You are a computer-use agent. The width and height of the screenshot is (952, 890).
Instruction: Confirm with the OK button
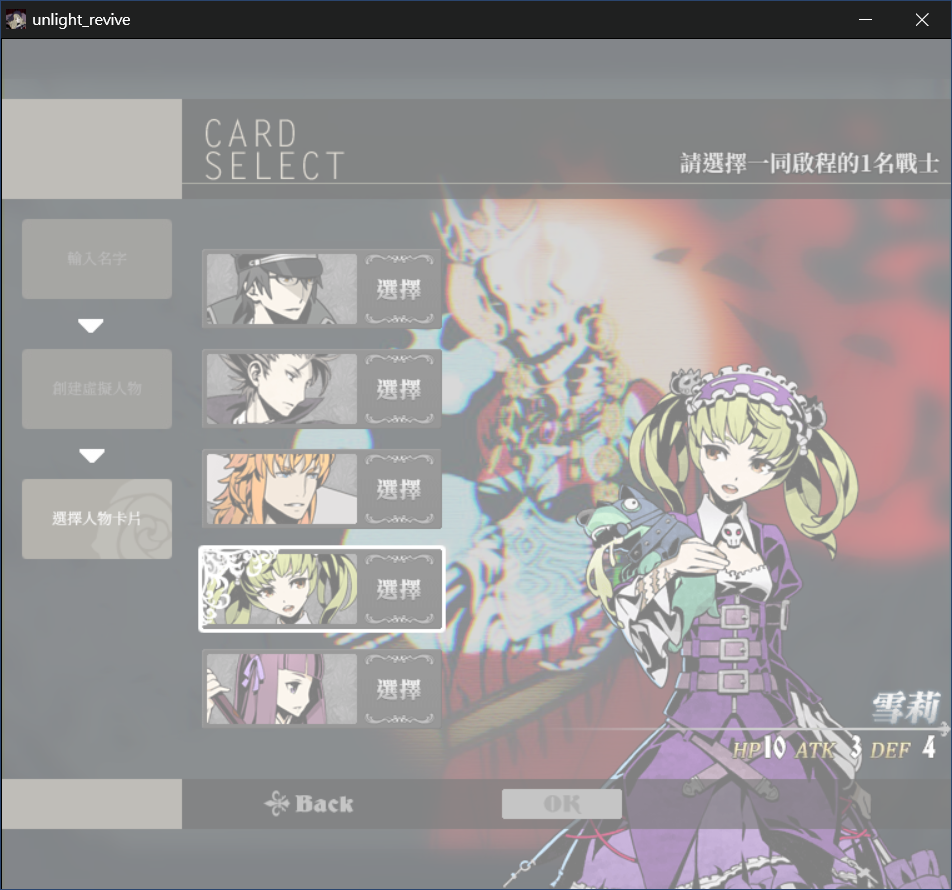[x=562, y=804]
